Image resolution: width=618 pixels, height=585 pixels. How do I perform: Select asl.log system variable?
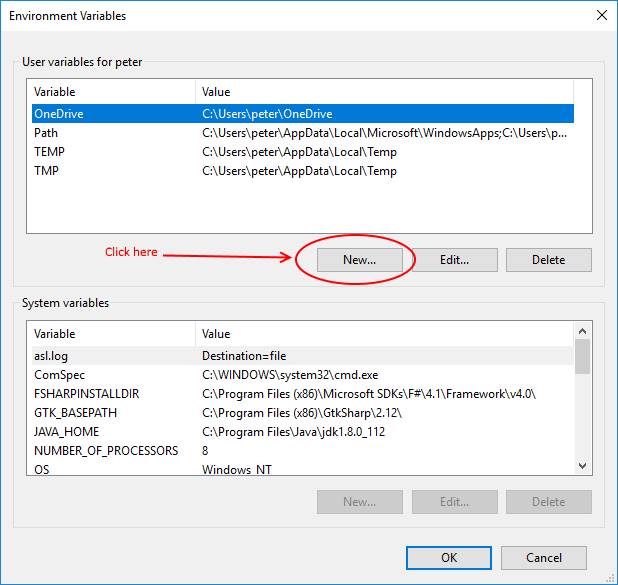50,356
